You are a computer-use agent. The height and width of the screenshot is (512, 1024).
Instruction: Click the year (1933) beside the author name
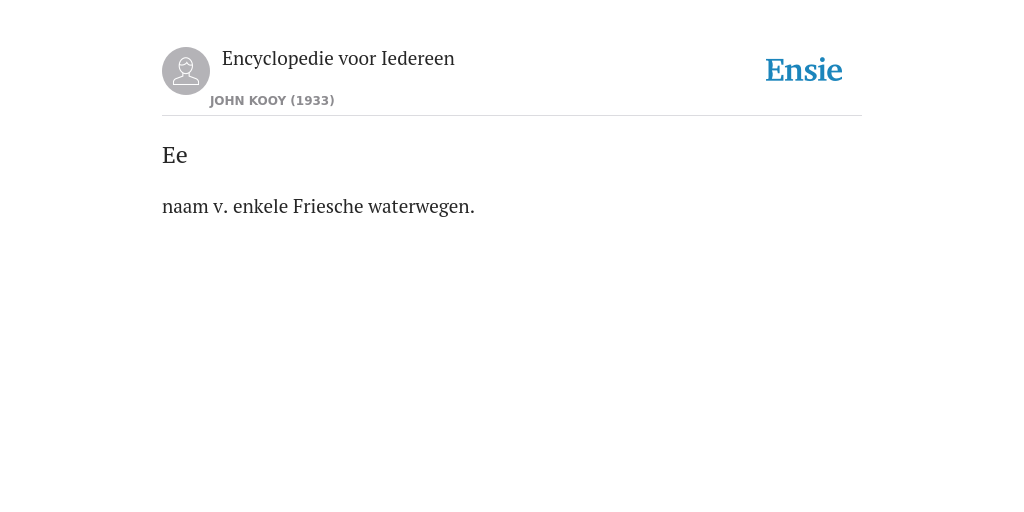point(313,101)
